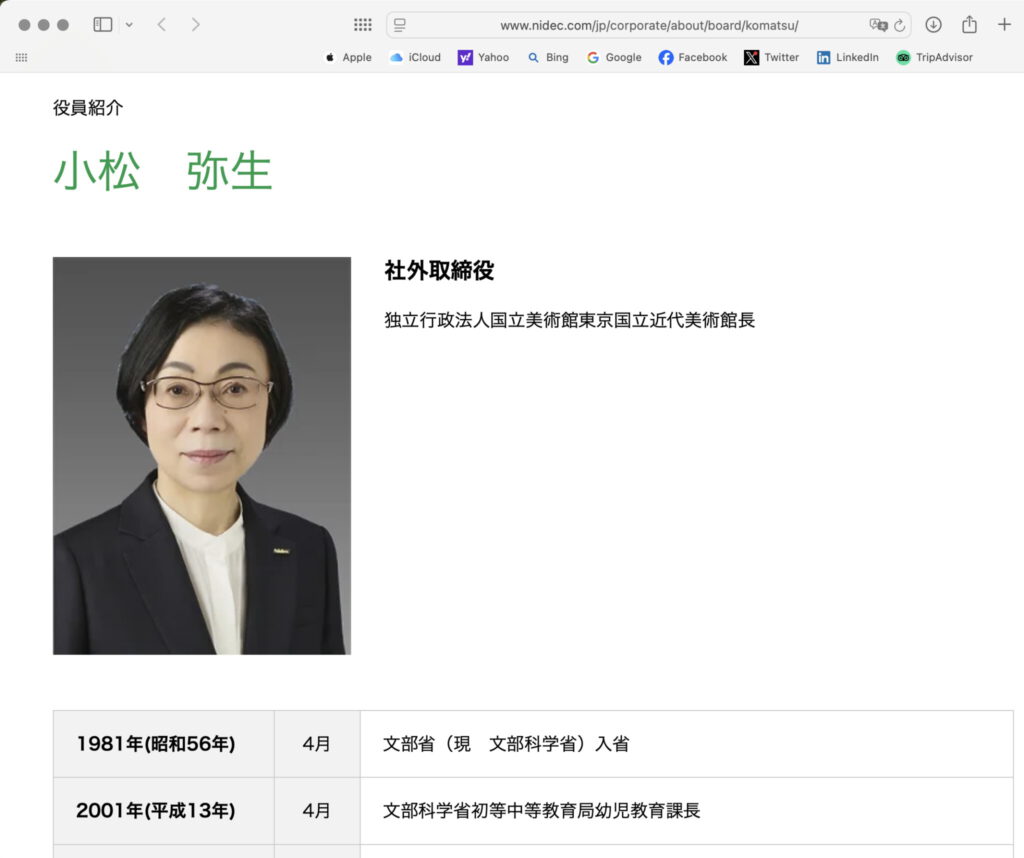1024x858 pixels.
Task: Go forward to the next page
Action: [195, 25]
